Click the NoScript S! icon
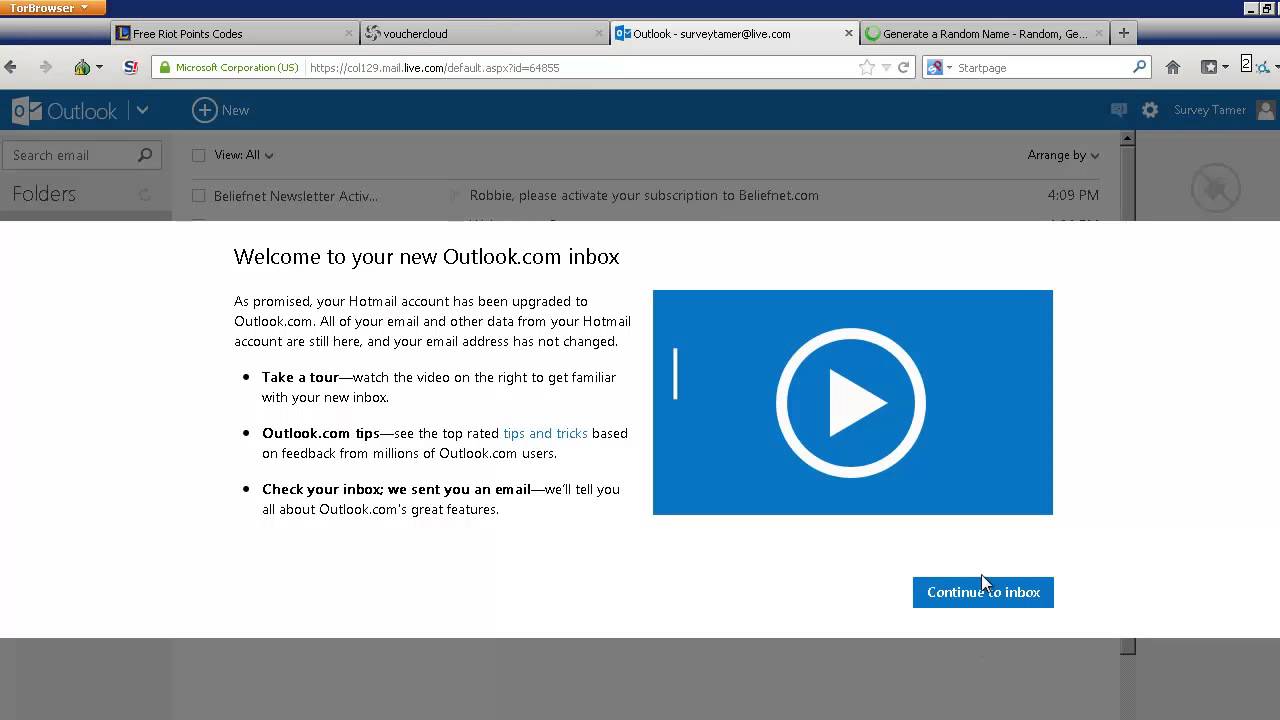The image size is (1280, 720). (130, 67)
